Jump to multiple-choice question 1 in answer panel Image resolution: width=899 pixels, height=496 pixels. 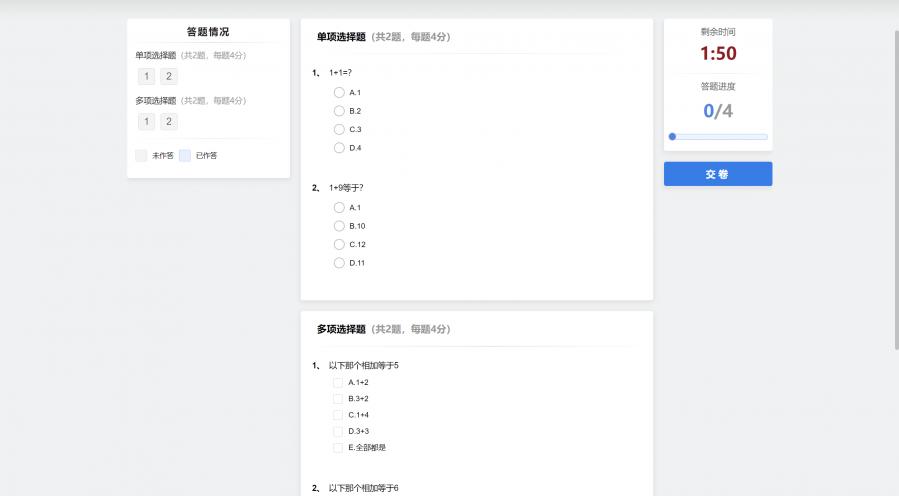pos(146,121)
